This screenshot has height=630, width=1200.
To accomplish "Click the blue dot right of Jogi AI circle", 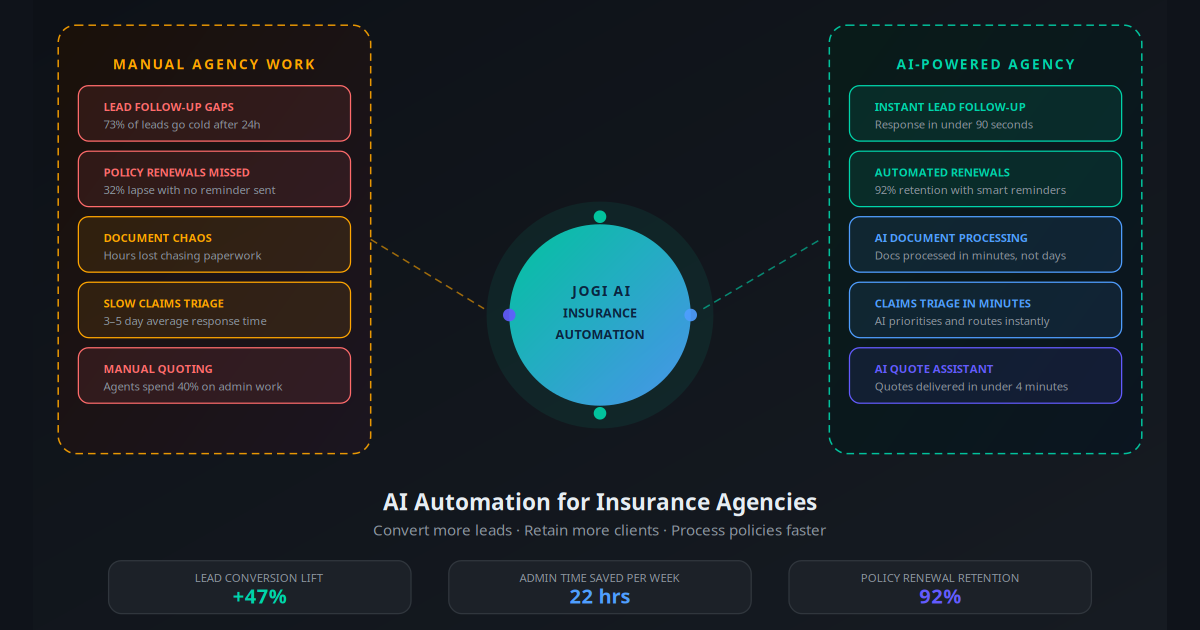I will click(x=691, y=315).
